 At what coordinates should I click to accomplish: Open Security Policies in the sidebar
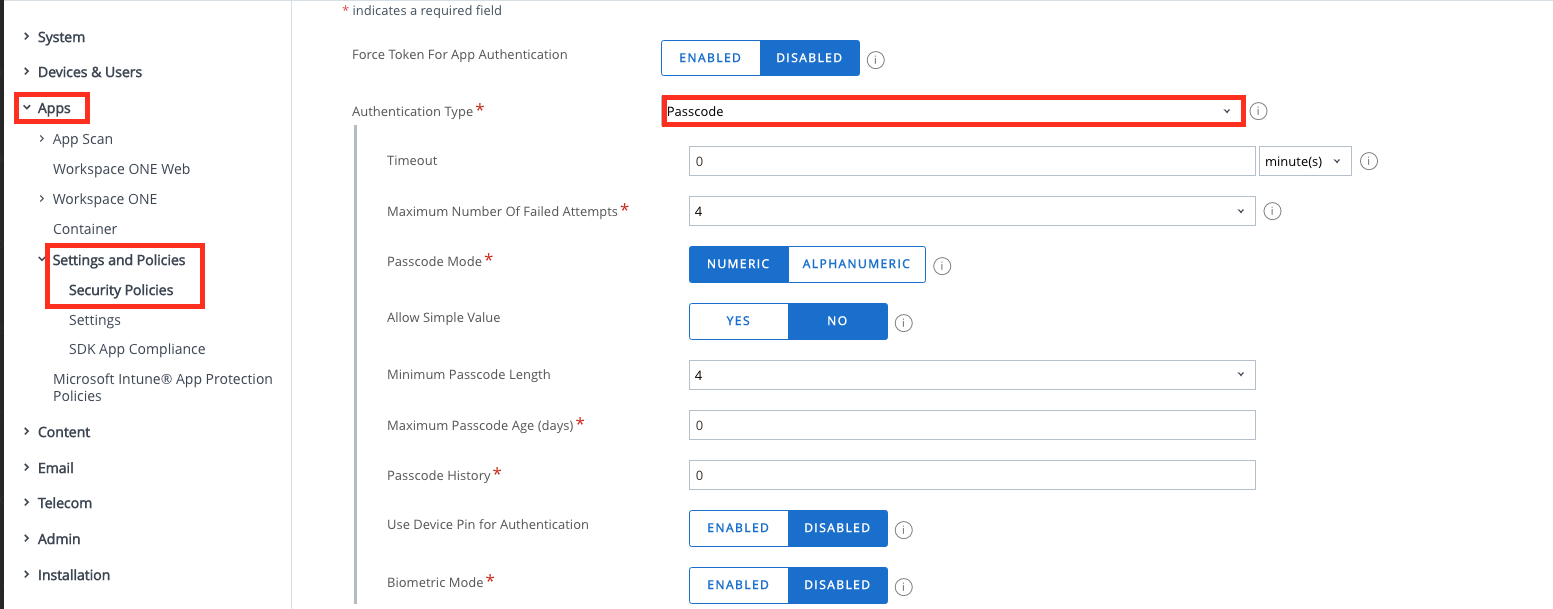(x=121, y=290)
